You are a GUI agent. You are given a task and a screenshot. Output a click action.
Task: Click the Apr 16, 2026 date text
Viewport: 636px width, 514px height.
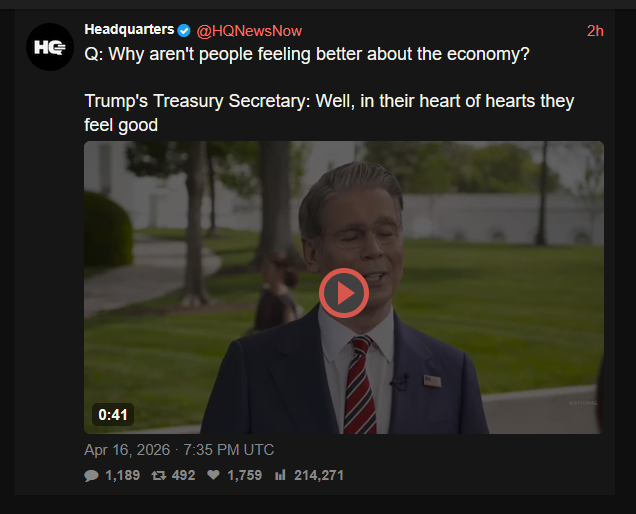coord(127,449)
